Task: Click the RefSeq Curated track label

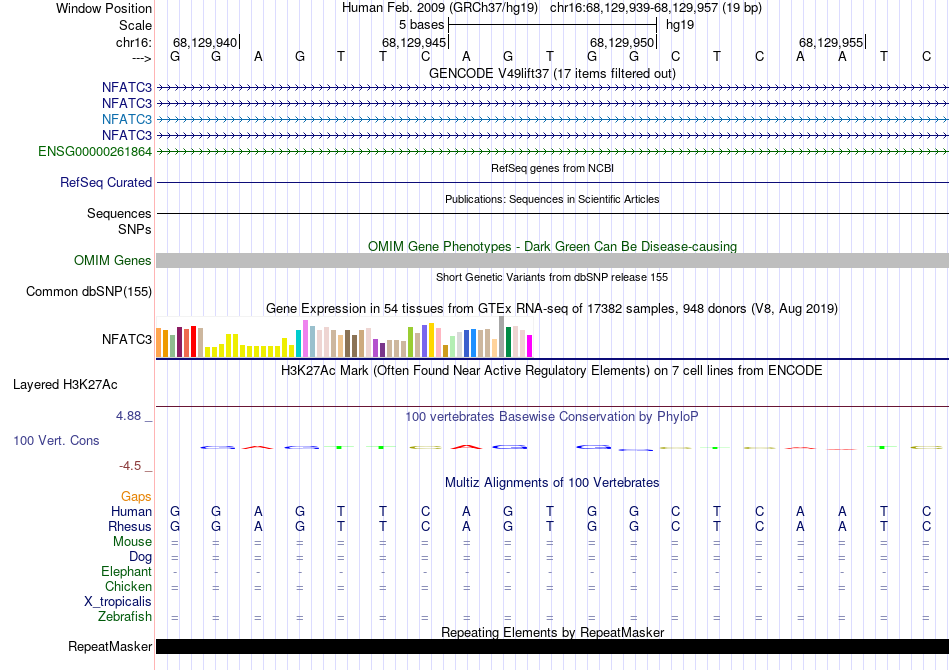Action: 106,183
